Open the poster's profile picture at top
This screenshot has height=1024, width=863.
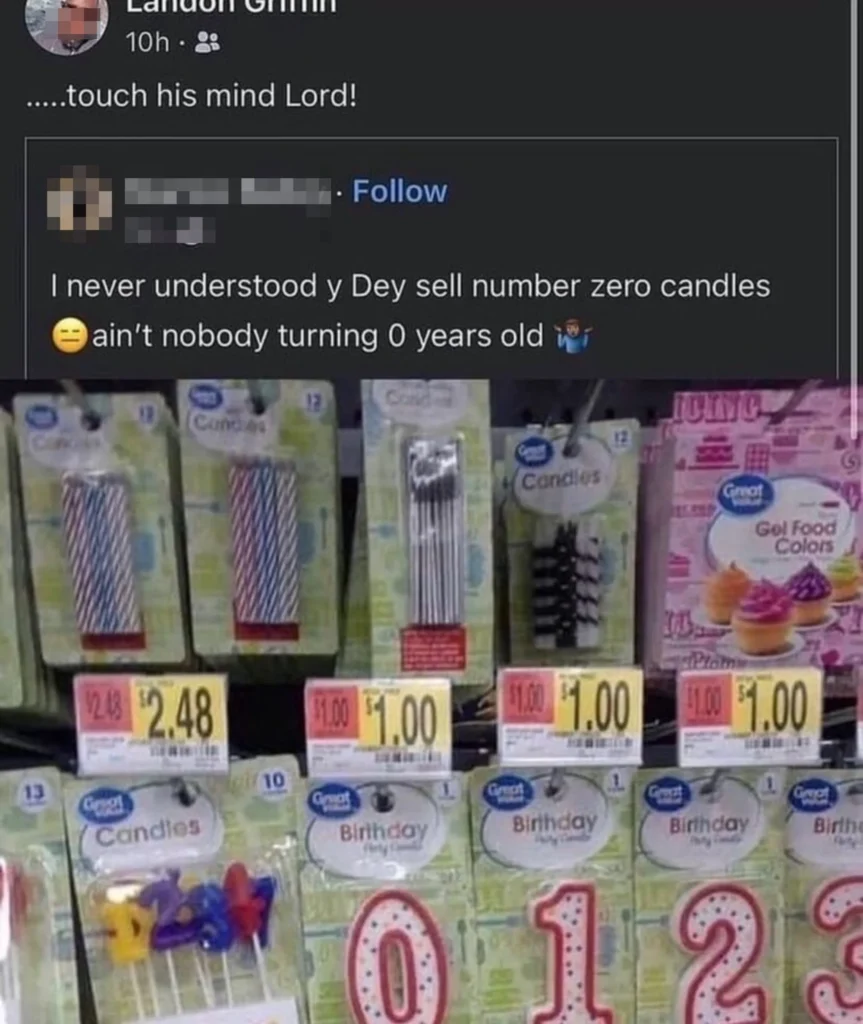(x=66, y=24)
